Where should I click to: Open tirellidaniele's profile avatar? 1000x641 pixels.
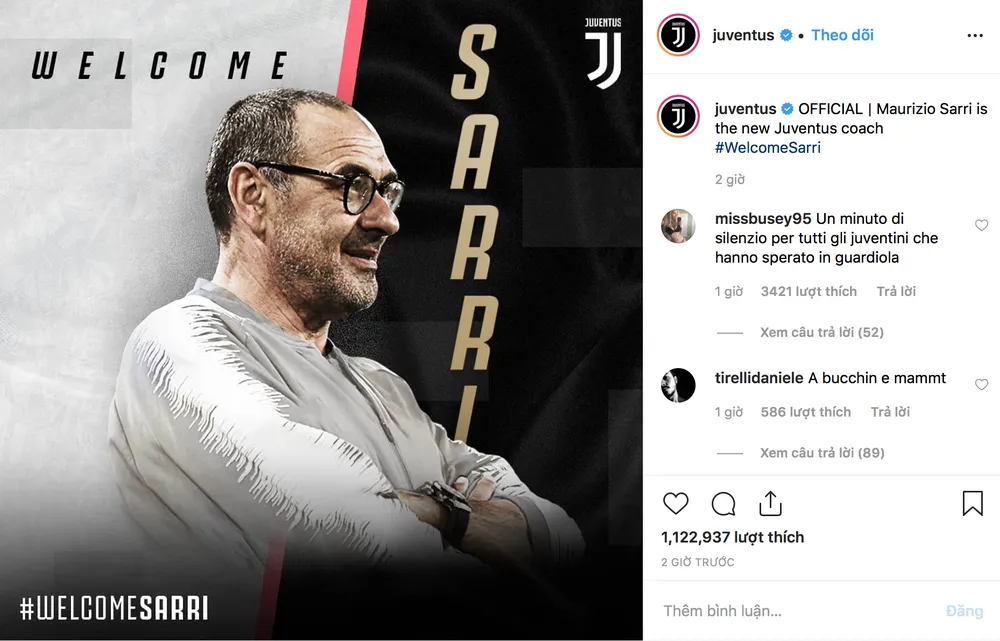(678, 385)
